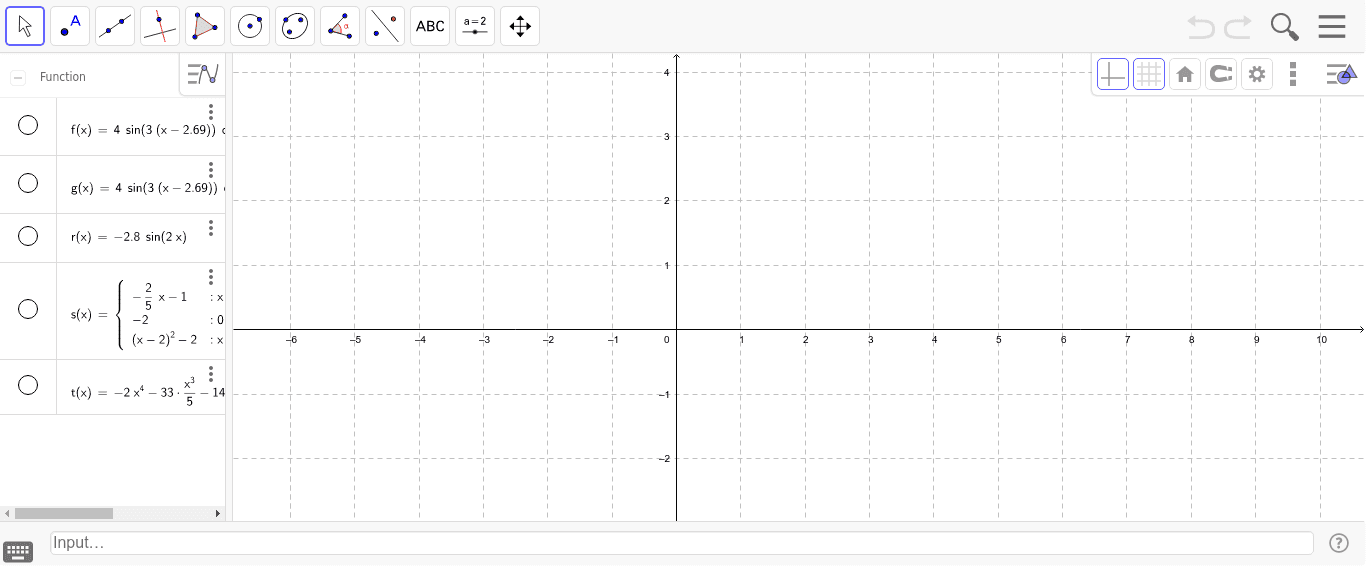Click the scrollbar left arrow
Image resolution: width=1366 pixels, height=566 pixels.
(x=6, y=513)
